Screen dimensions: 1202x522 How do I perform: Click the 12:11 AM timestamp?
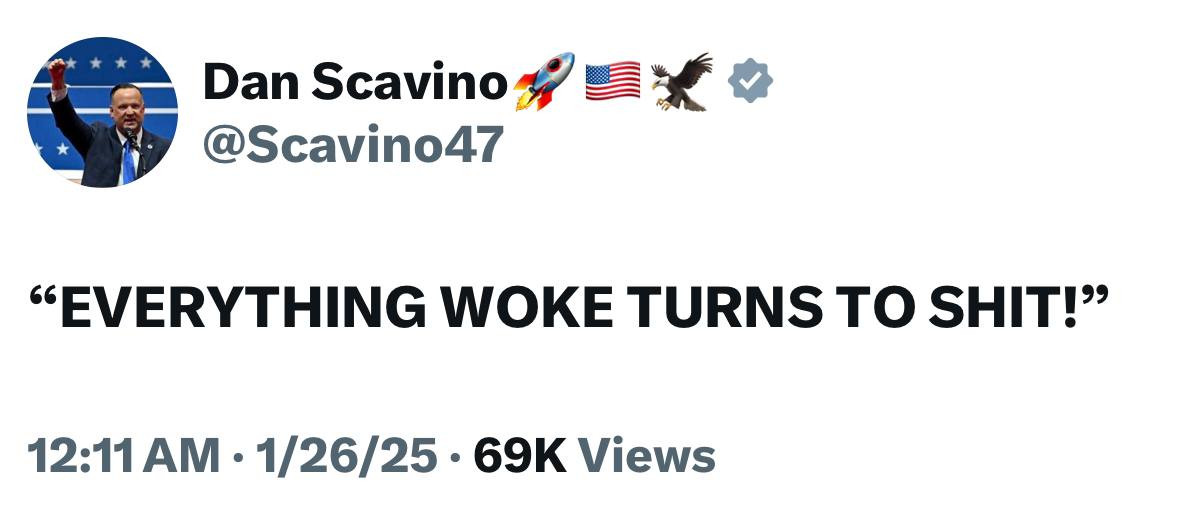125,456
